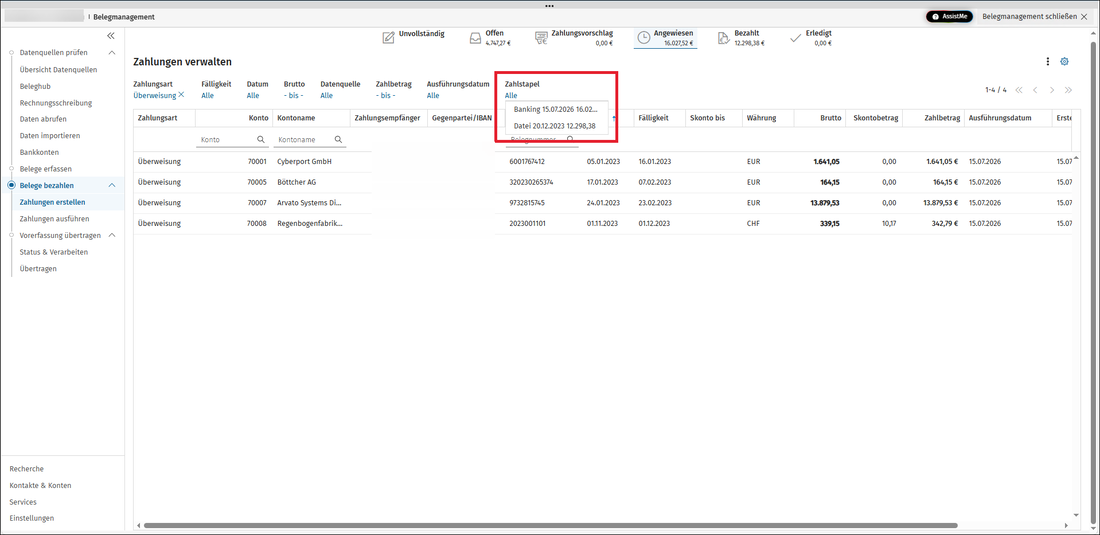Collapse Datenquellen prüfen section
Screen dimensions: 1100x535
tap(112, 53)
